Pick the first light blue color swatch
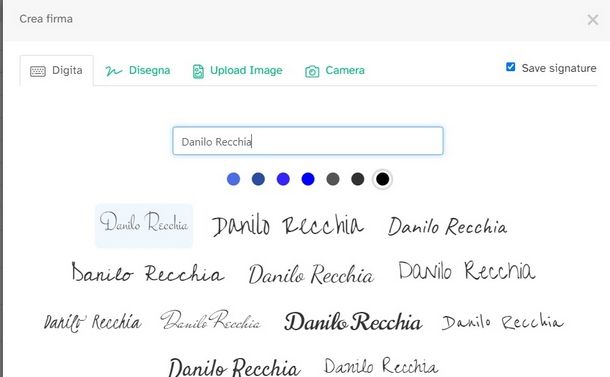 233,179
